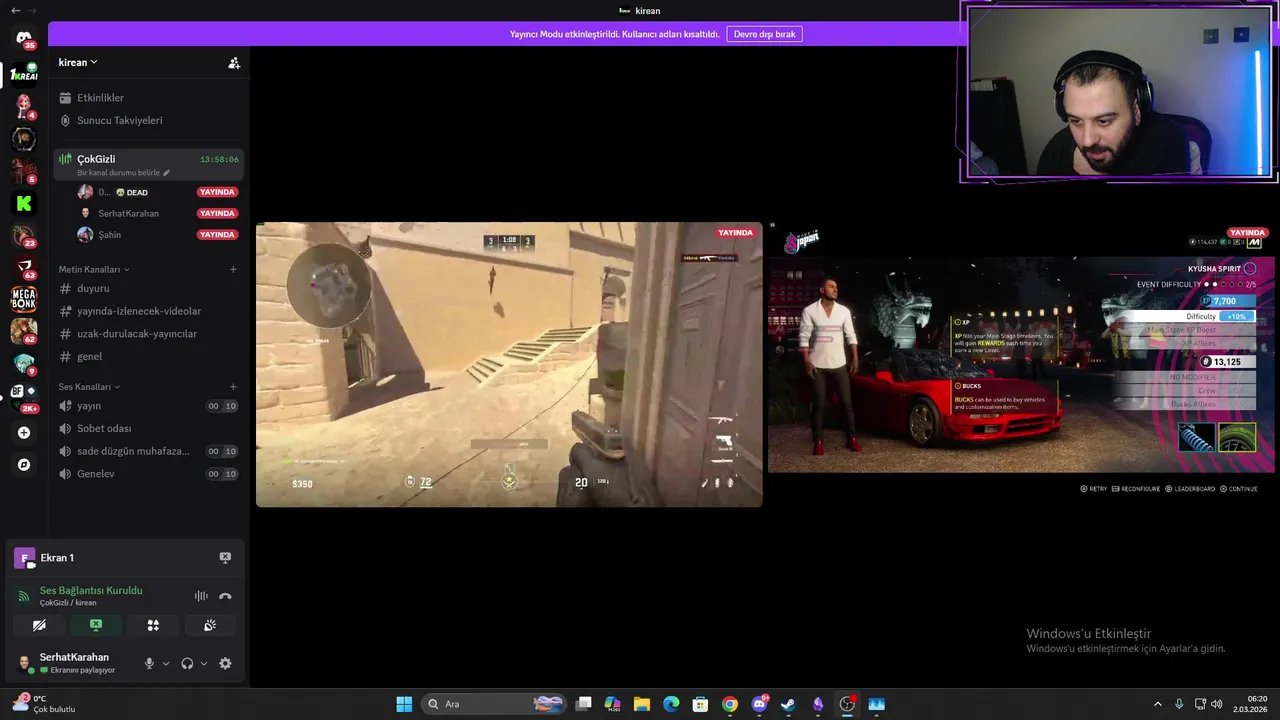Screen dimensions: 1280x720
Task: Toggle screen share with green monitor button
Action: click(x=96, y=625)
